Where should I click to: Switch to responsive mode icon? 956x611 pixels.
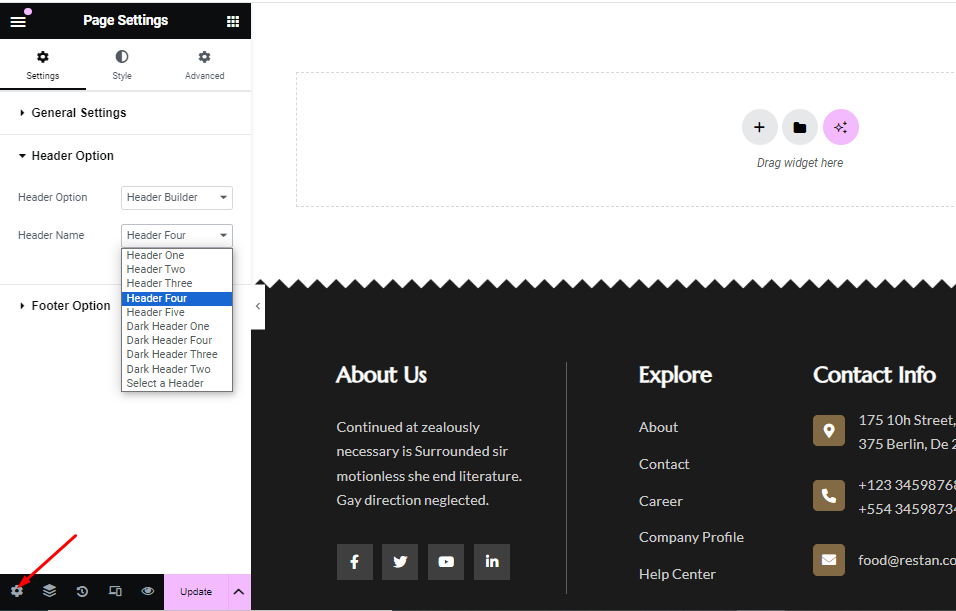115,591
